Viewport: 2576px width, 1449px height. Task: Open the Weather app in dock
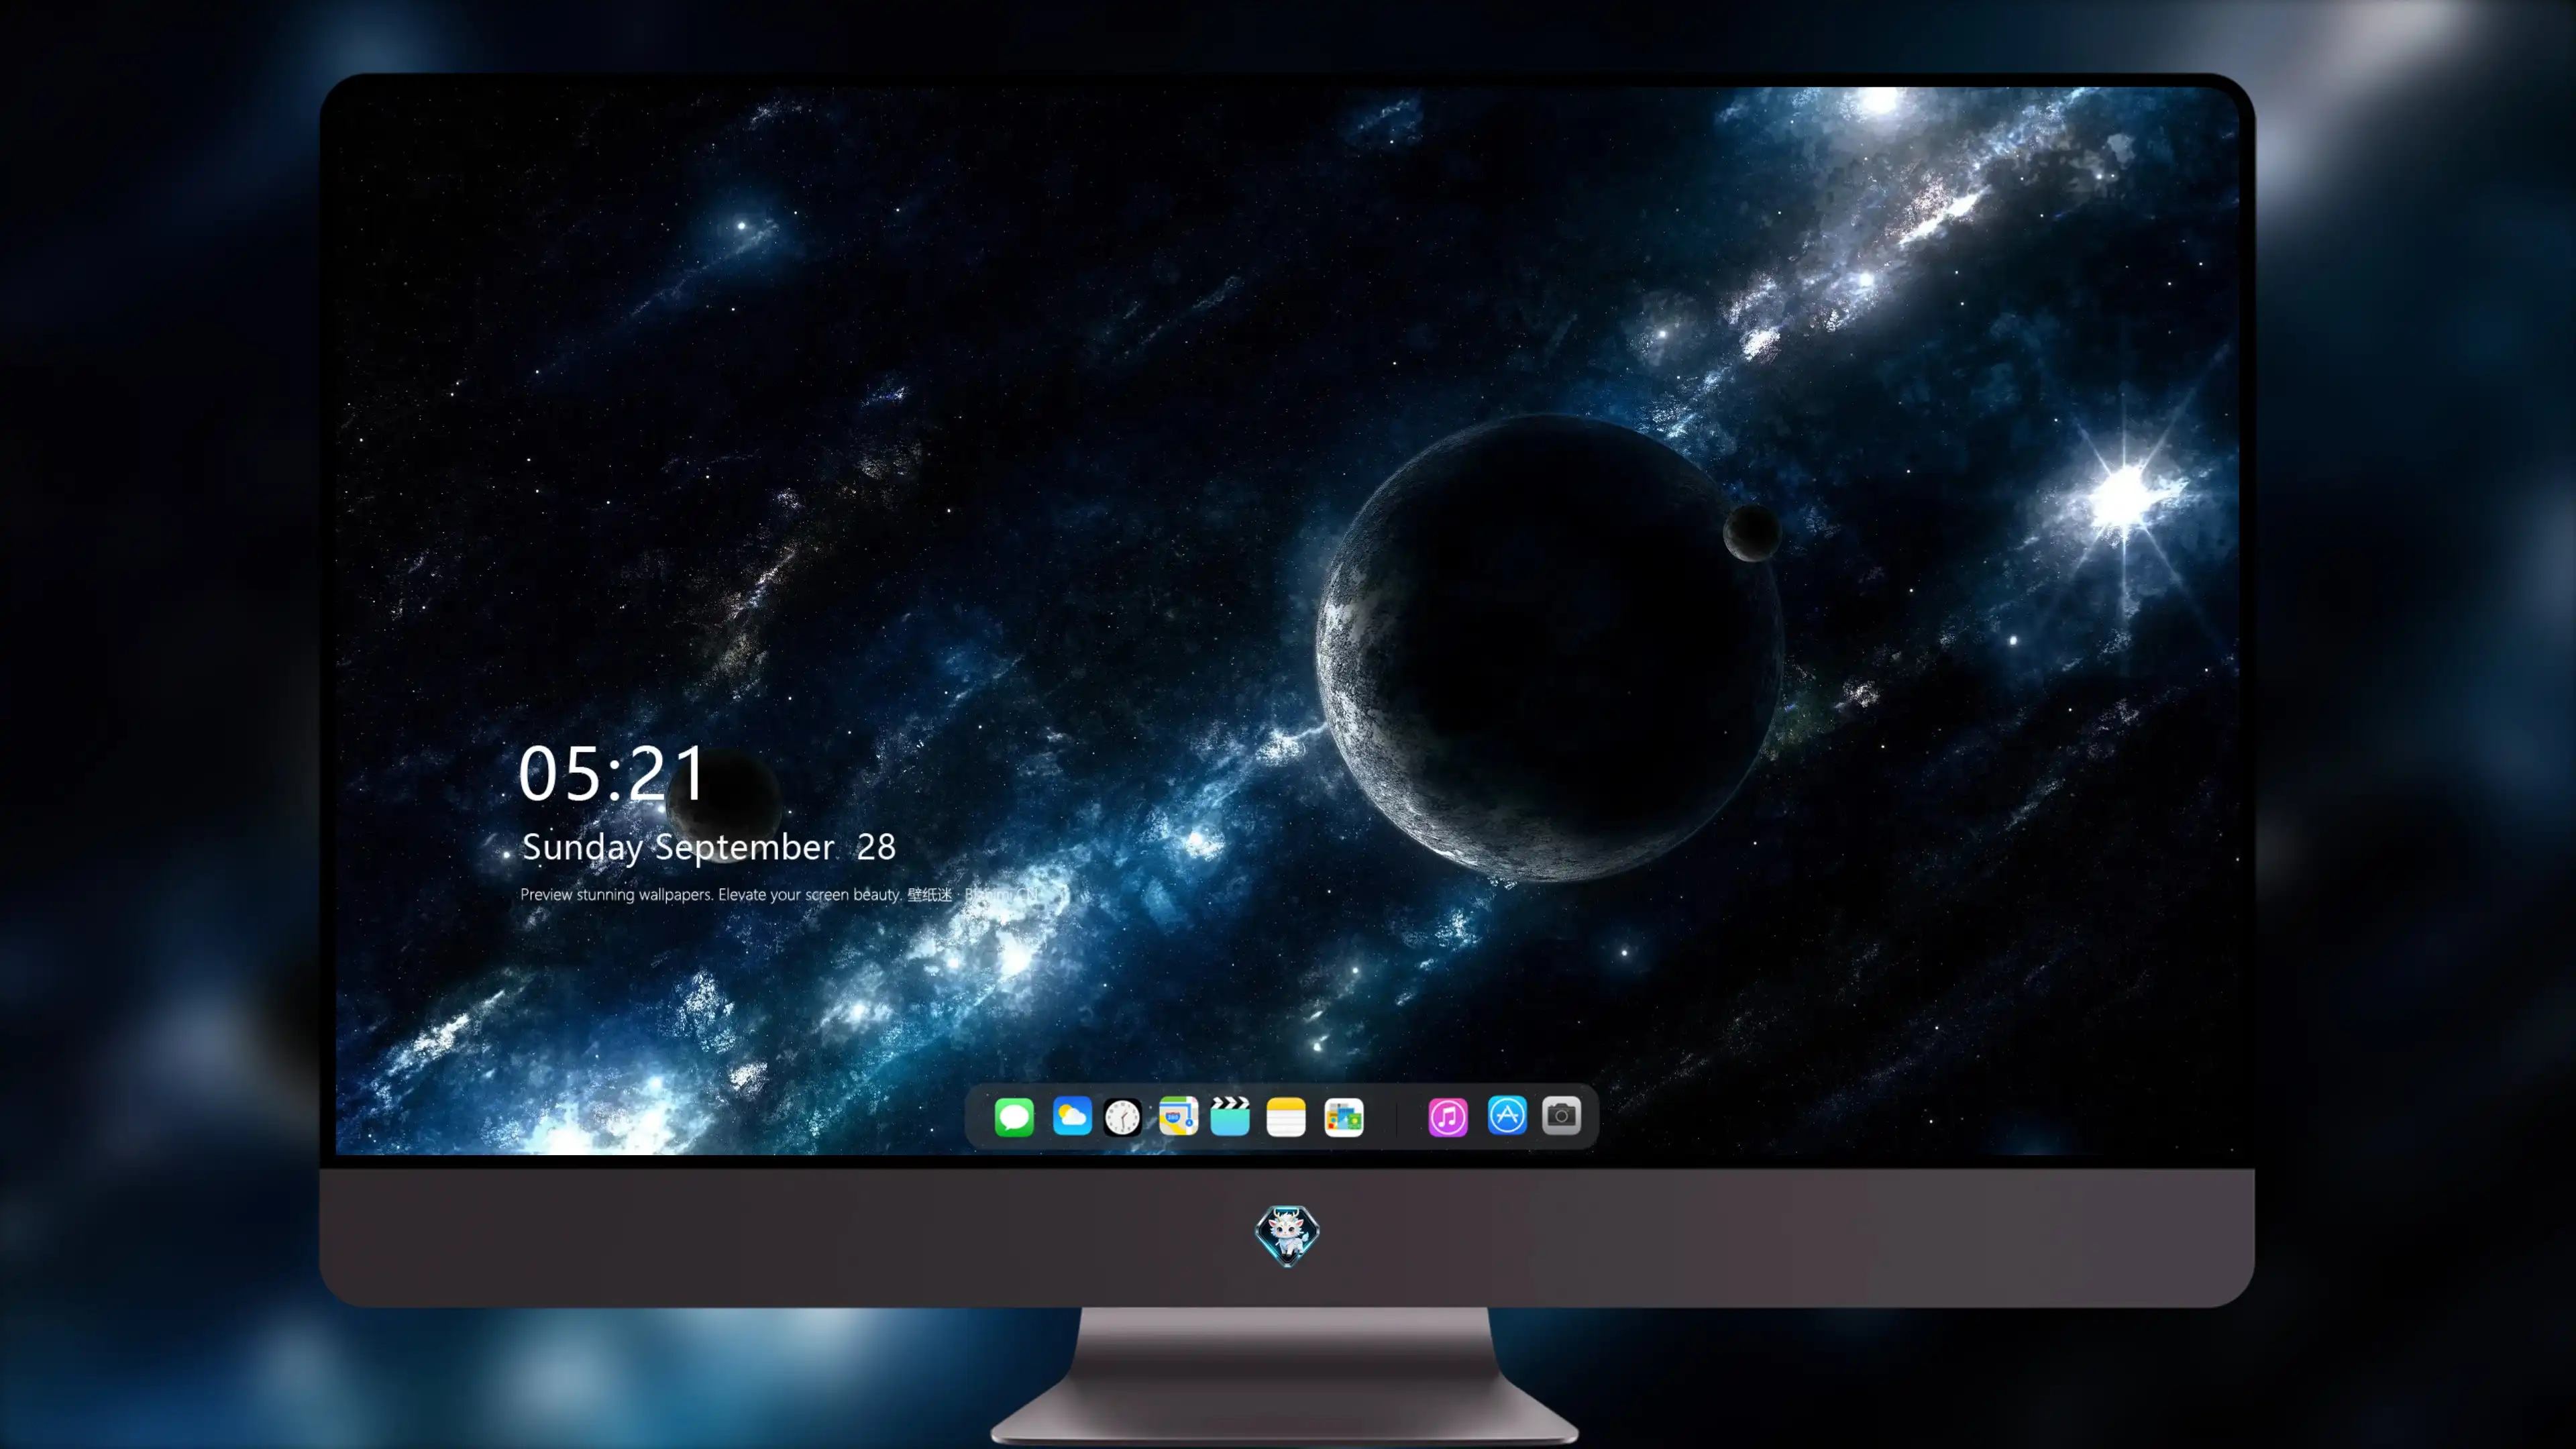coord(1072,1116)
